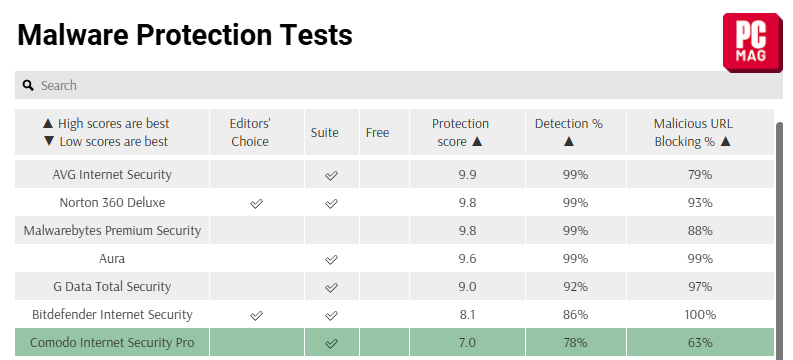Click AVG Internet Security Suite checkmark
Viewport: 793px width, 360px height.
pos(331,175)
